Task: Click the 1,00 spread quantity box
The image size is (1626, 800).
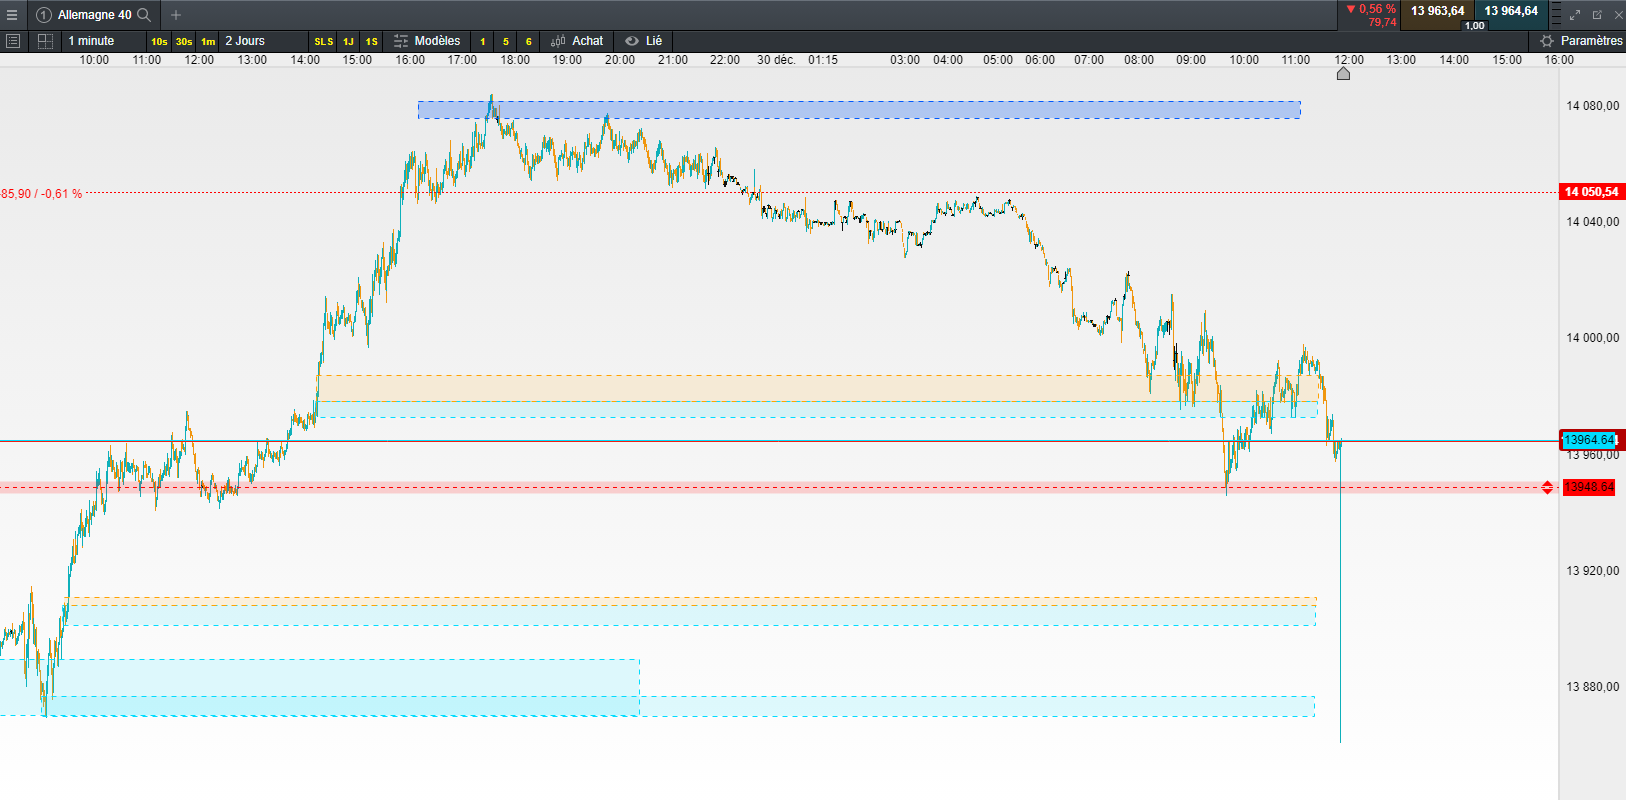Action: click(x=1475, y=25)
